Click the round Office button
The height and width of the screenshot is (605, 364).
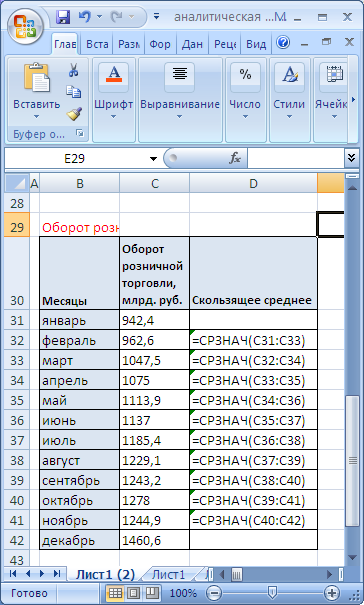coord(25,27)
